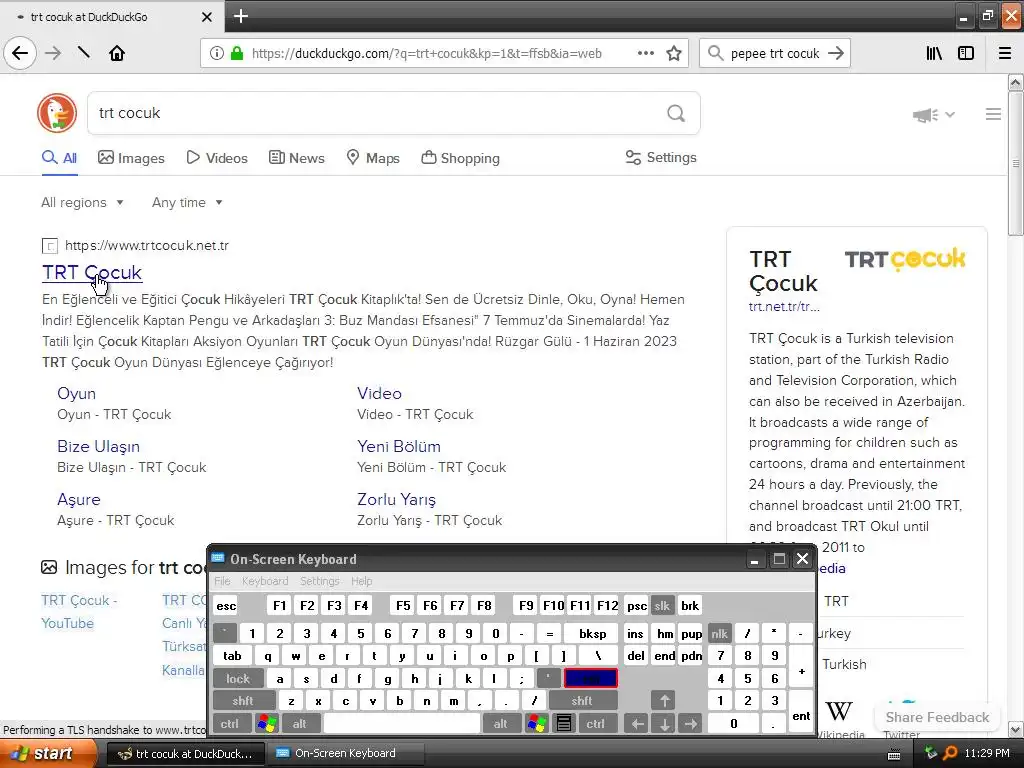Open the Help menu in On-Screen Keyboard

point(361,581)
